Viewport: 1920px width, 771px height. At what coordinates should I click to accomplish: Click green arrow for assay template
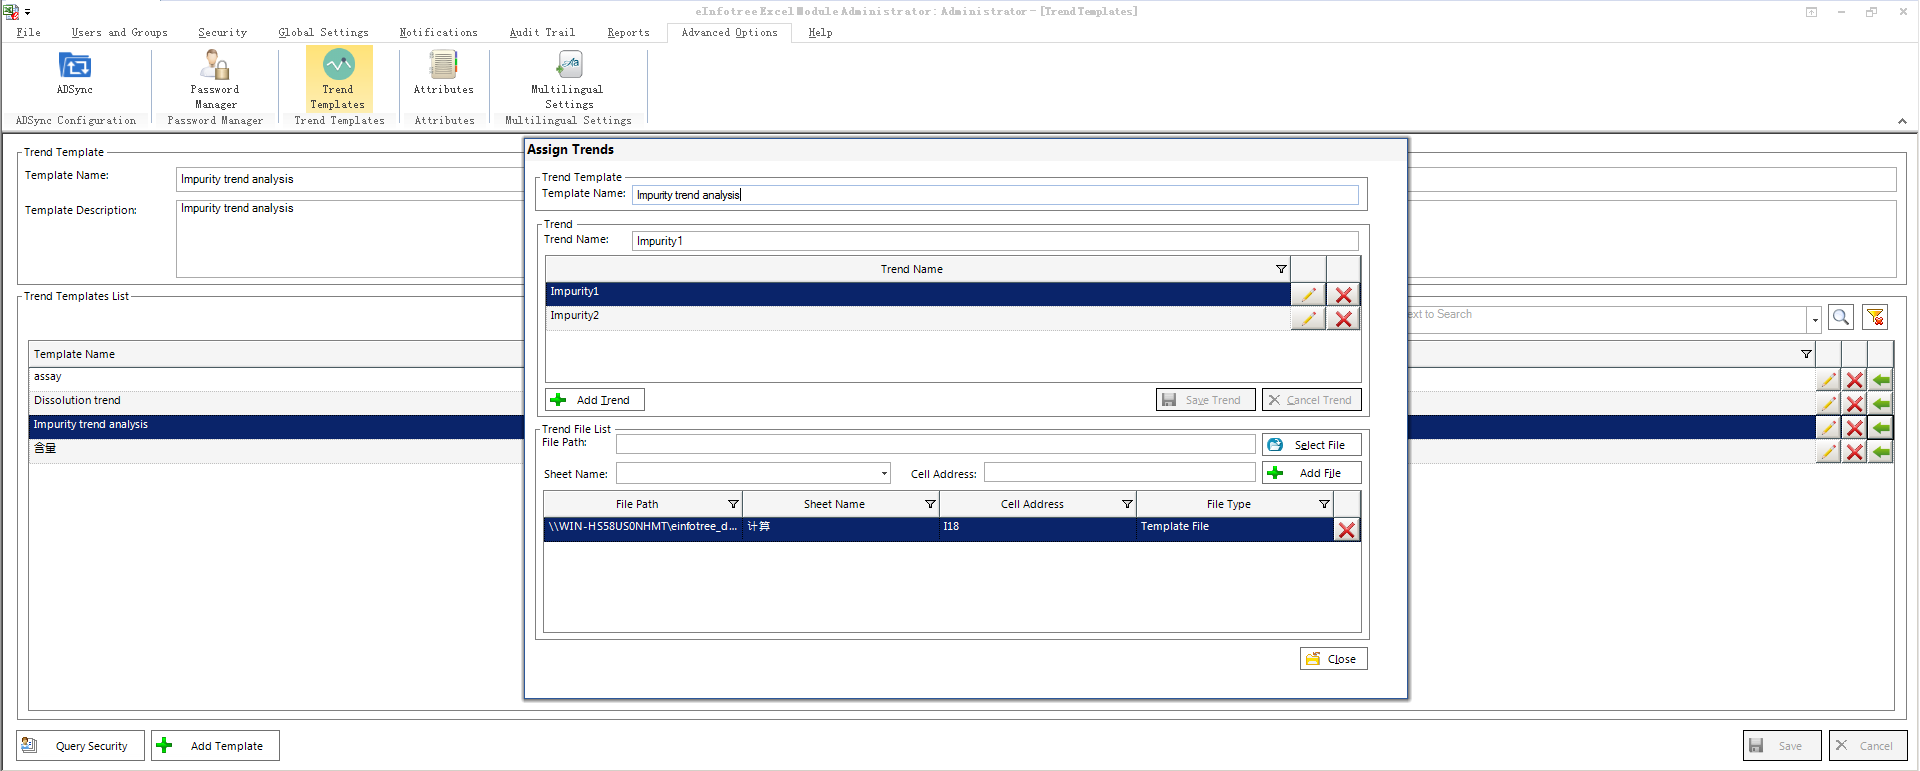[1881, 380]
